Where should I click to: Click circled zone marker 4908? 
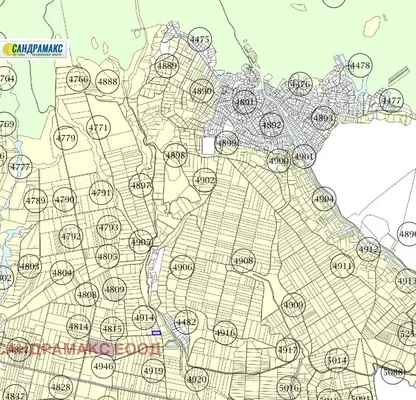pos(243,261)
